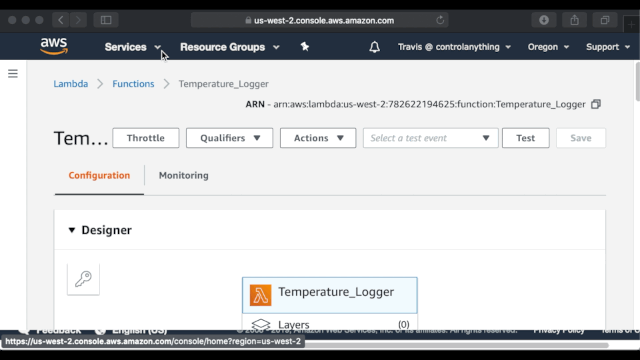Screen dimensions: 640x360
Task: Click the address bar URL field
Action: [320, 20]
